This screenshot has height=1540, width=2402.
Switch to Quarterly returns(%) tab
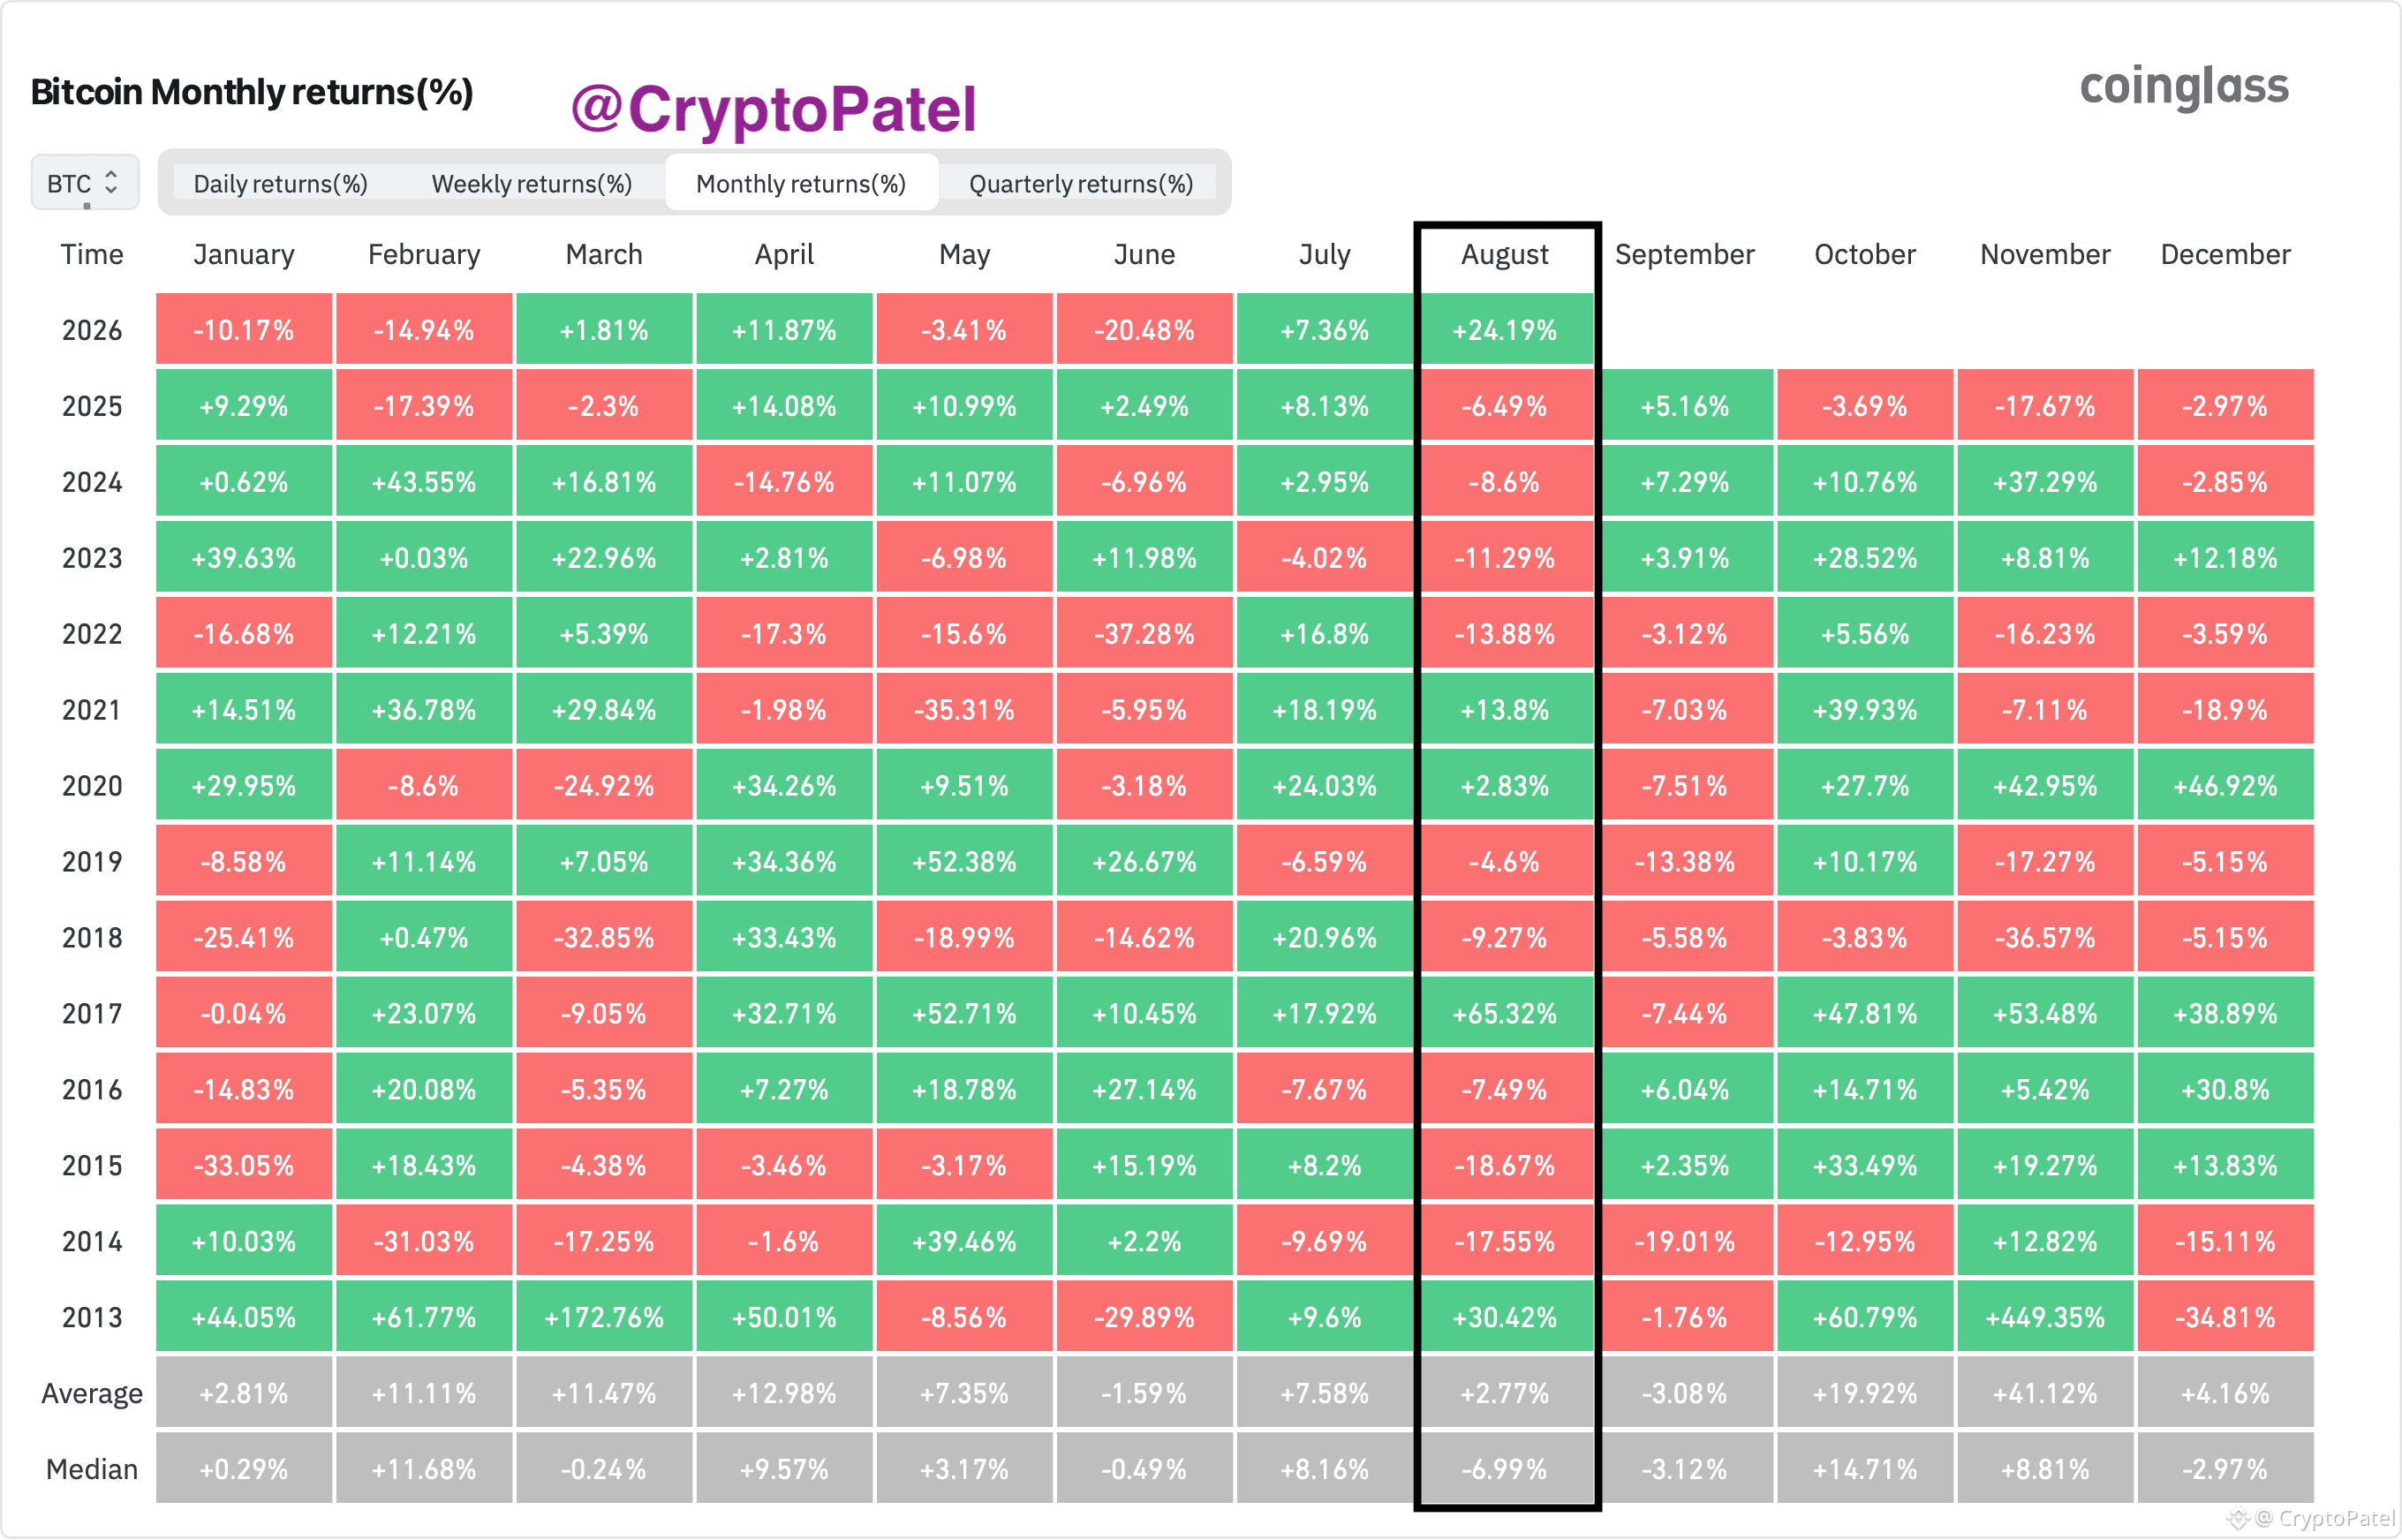point(1081,184)
